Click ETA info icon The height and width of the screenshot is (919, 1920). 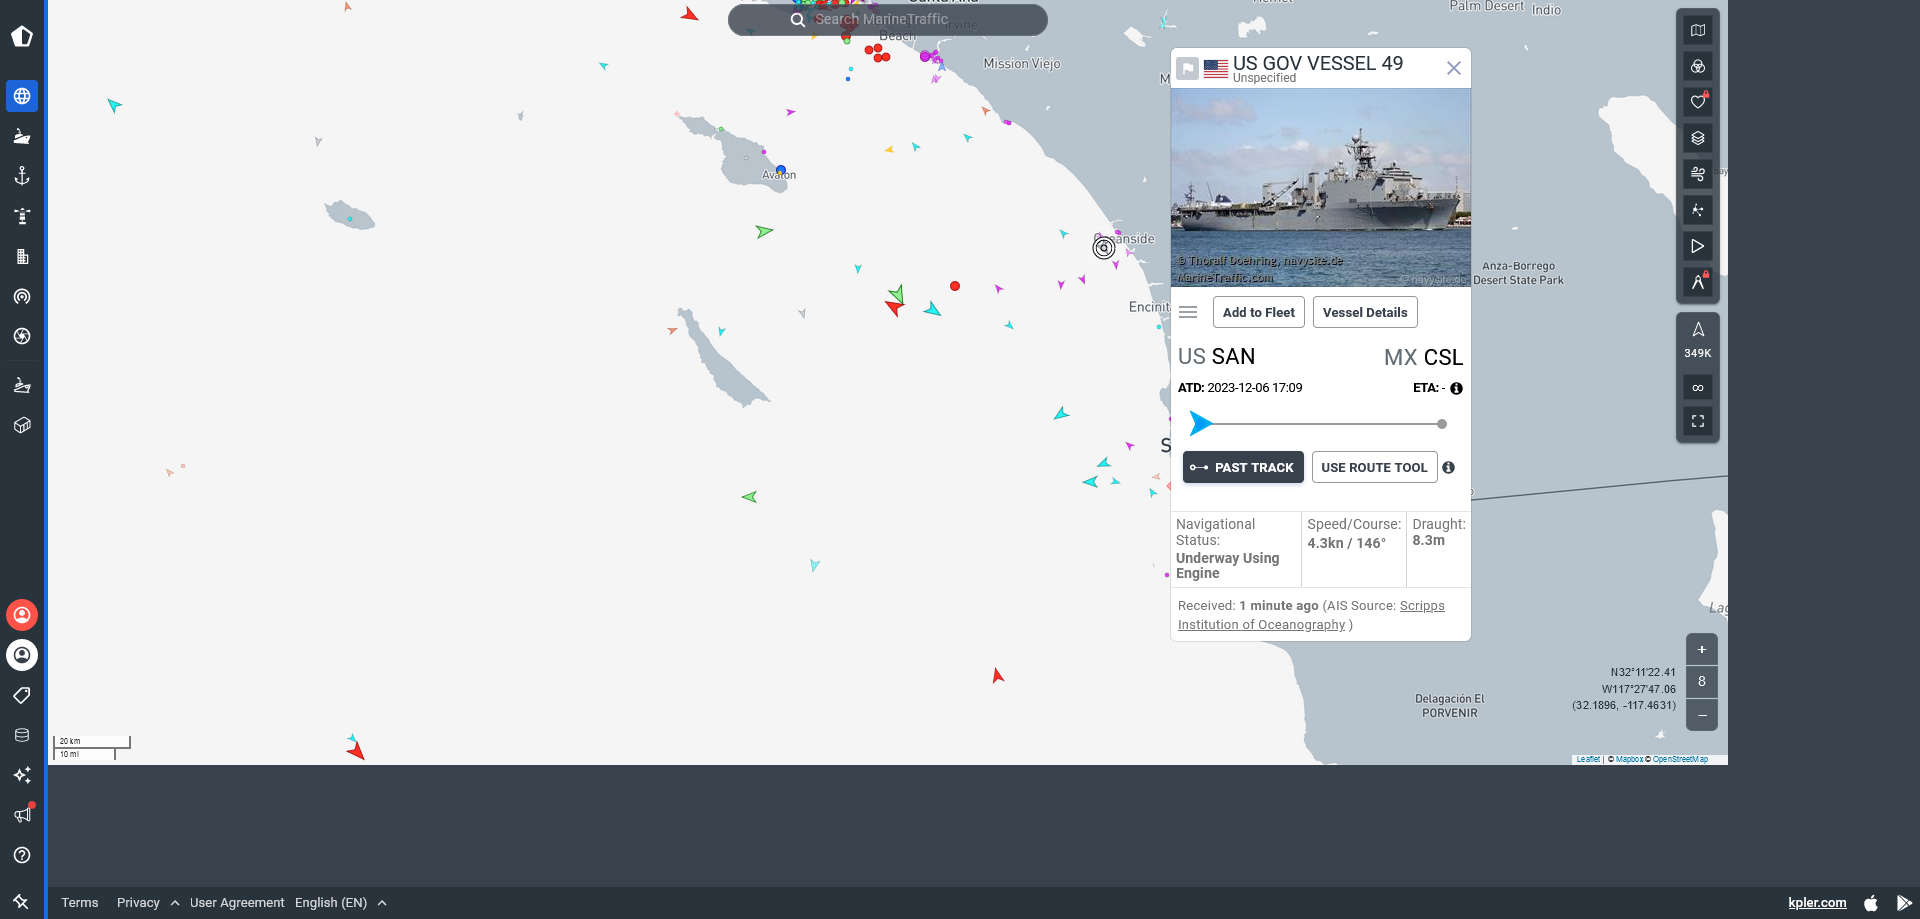(x=1457, y=388)
